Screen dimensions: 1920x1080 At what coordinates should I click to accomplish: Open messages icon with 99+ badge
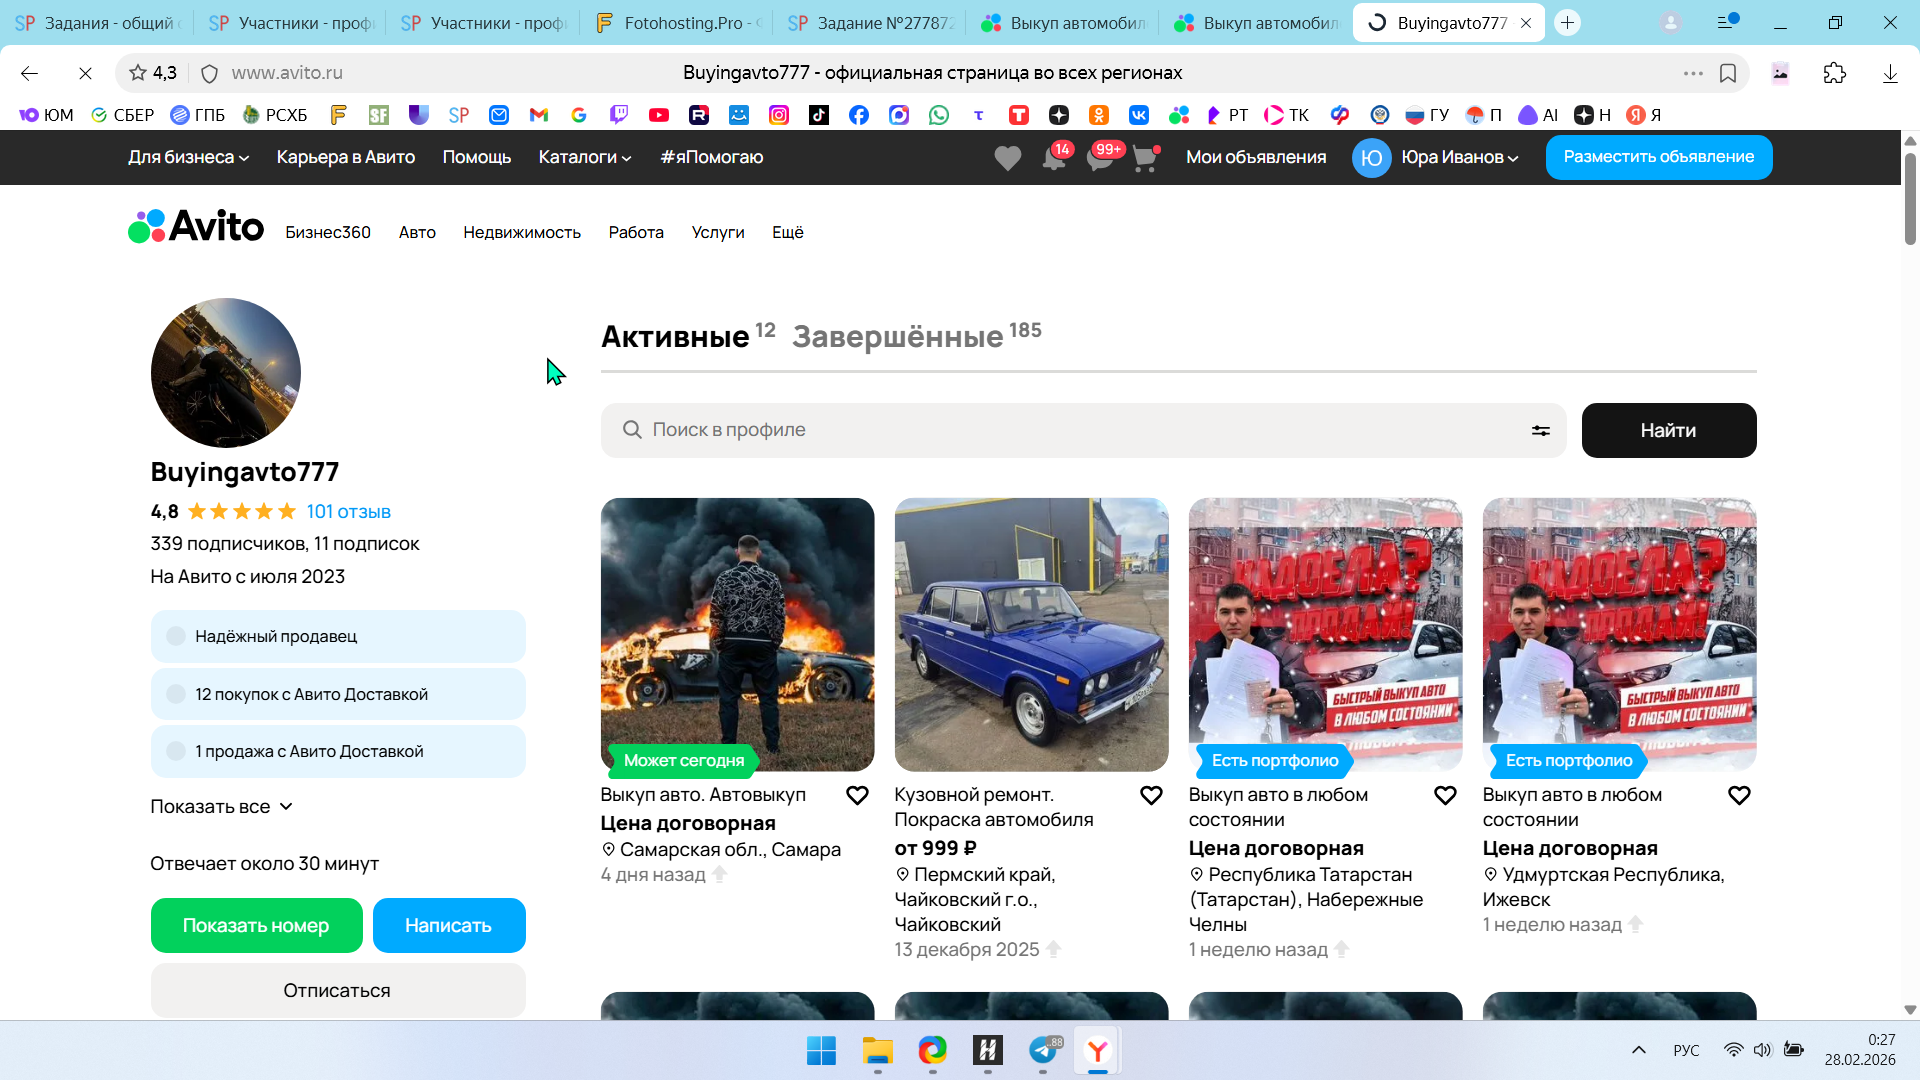[1100, 158]
